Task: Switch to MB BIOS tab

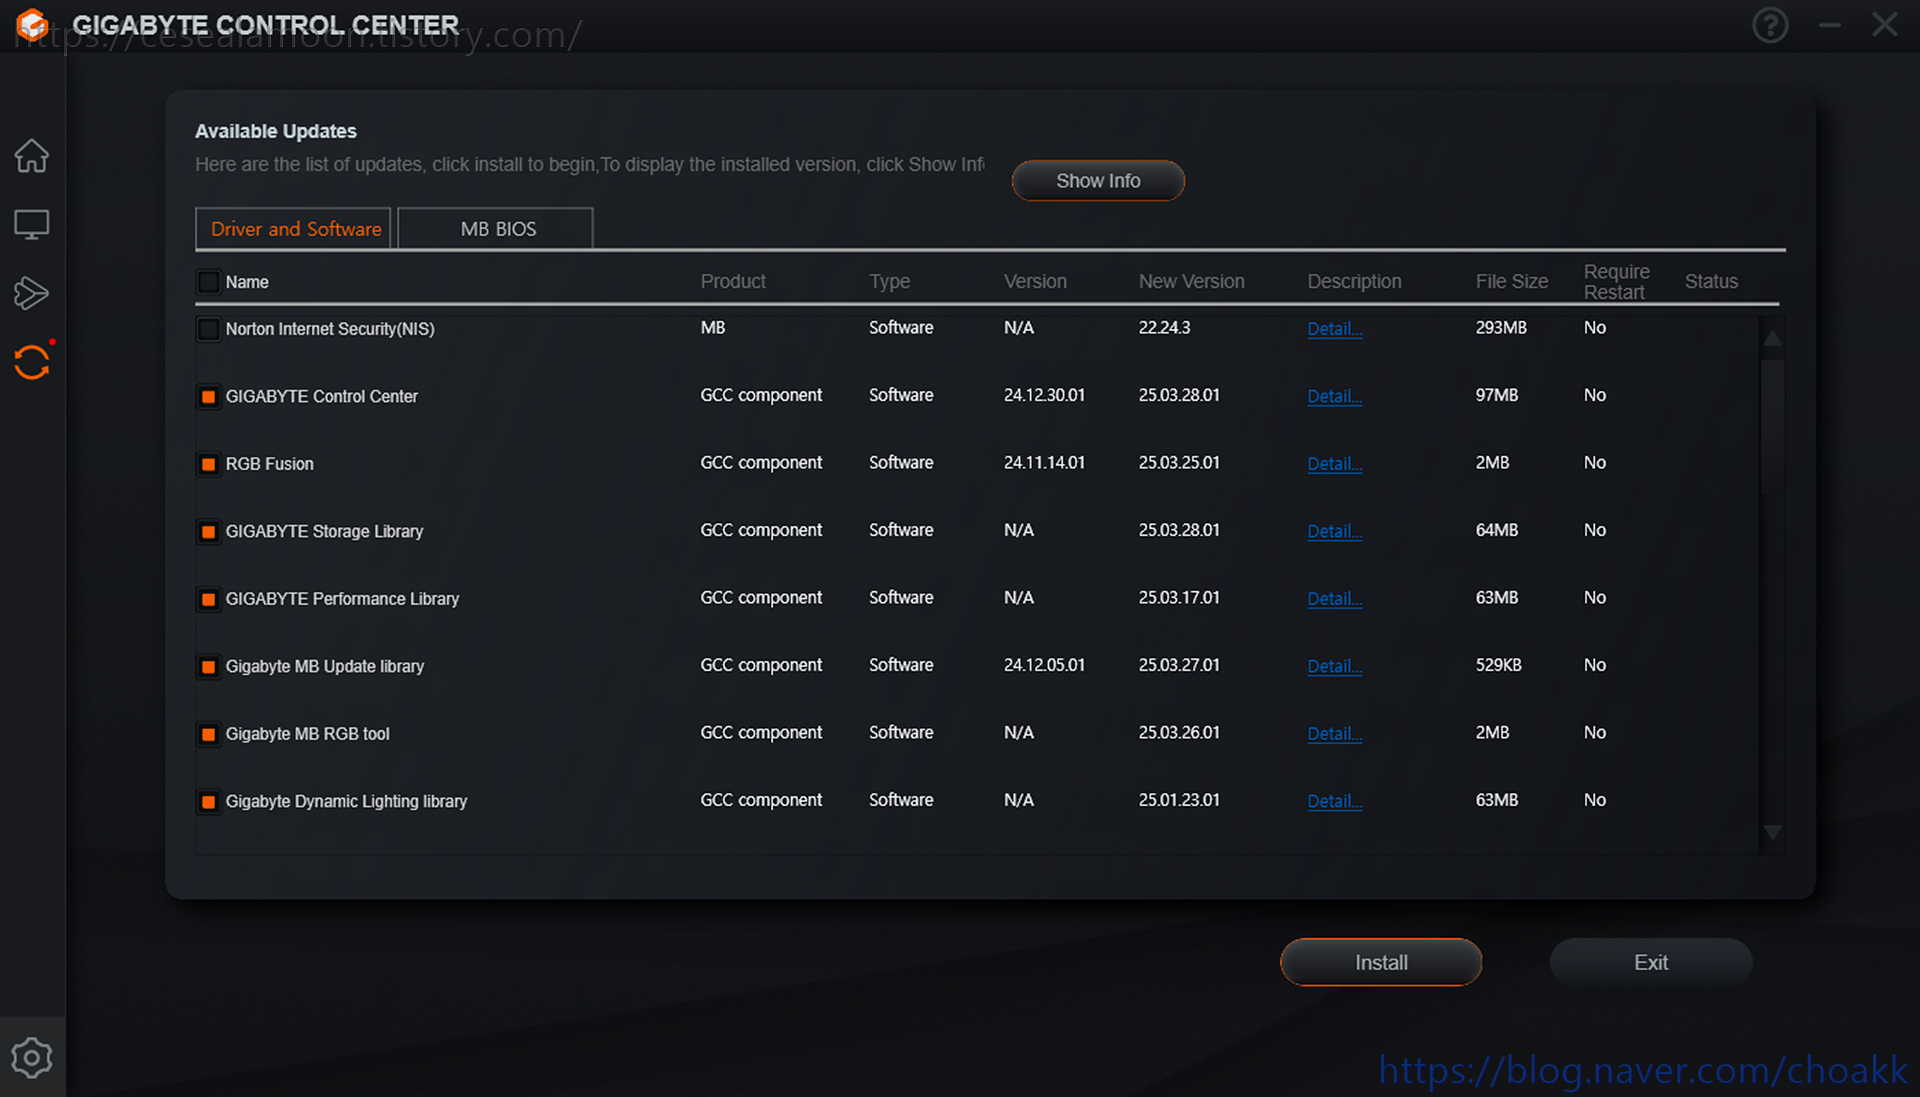Action: 496,229
